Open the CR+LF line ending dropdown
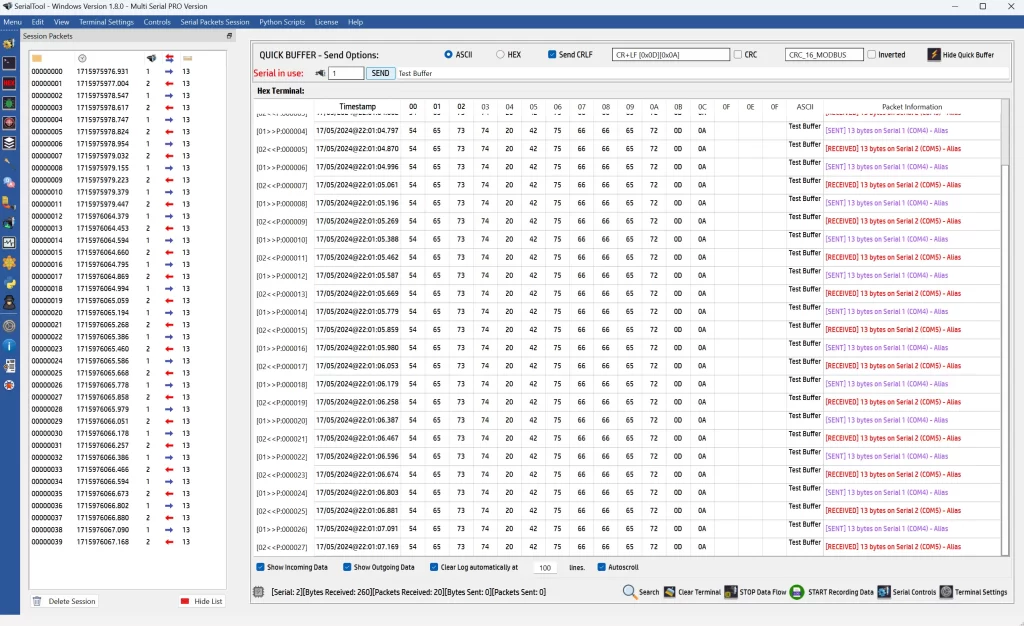Image resolution: width=1024 pixels, height=626 pixels. (671, 55)
